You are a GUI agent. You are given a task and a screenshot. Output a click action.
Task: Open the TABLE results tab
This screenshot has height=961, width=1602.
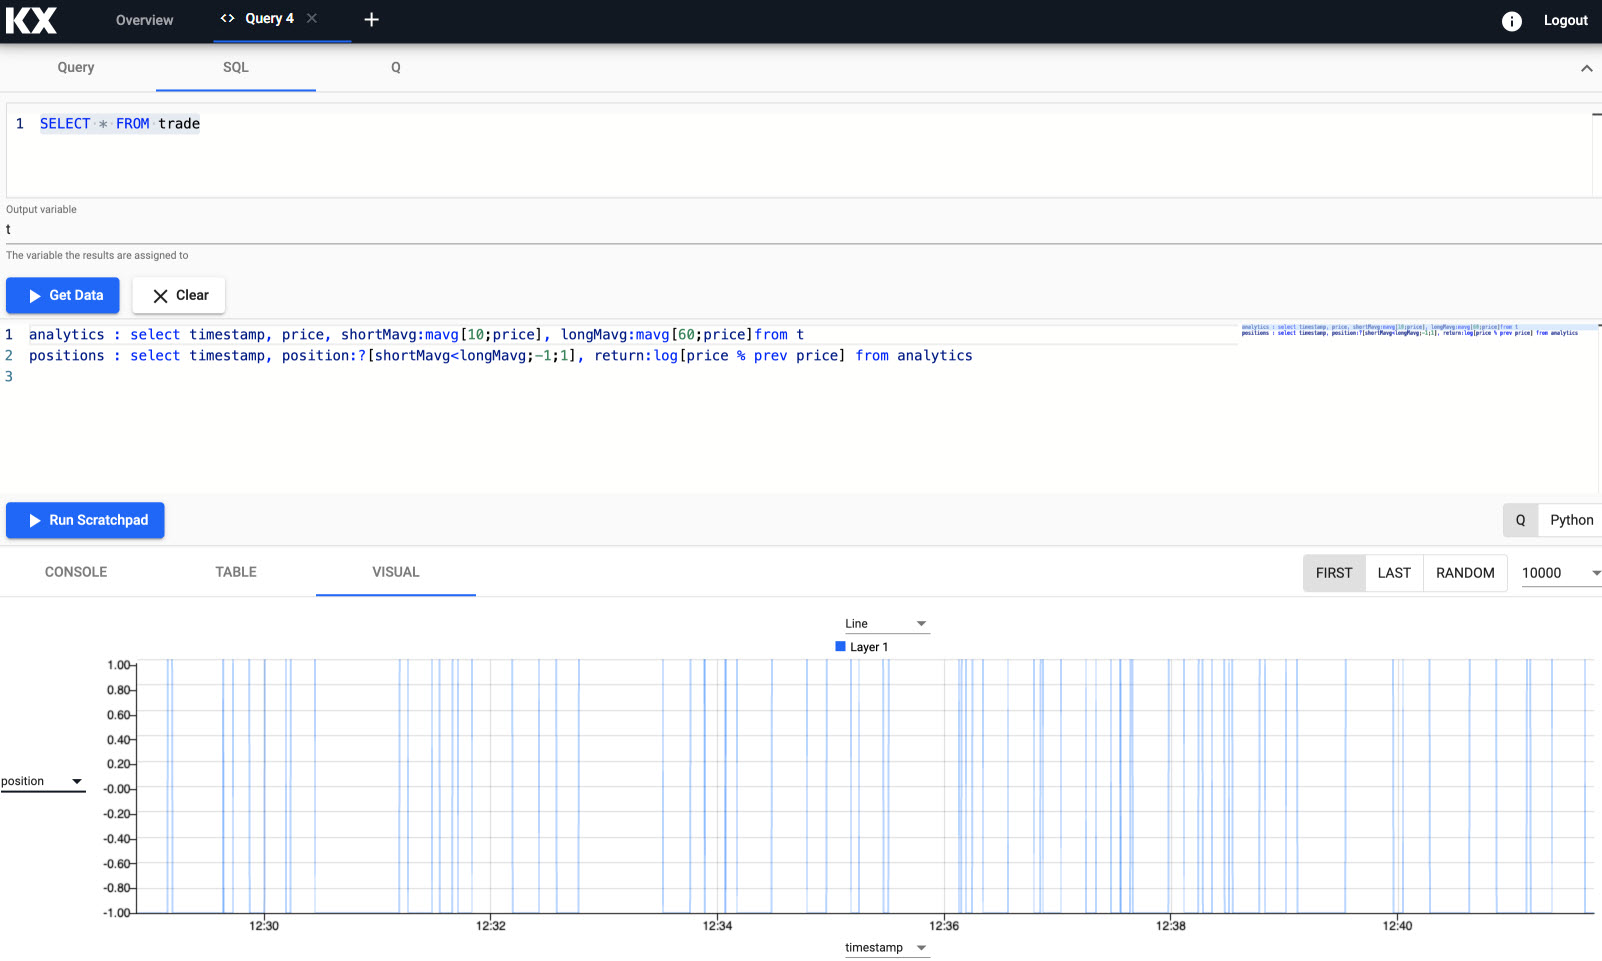236,572
